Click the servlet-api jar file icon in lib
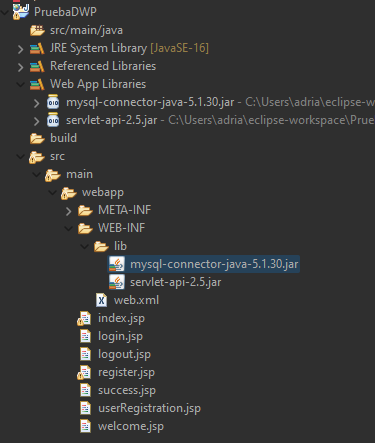375x443 pixels. tap(117, 282)
